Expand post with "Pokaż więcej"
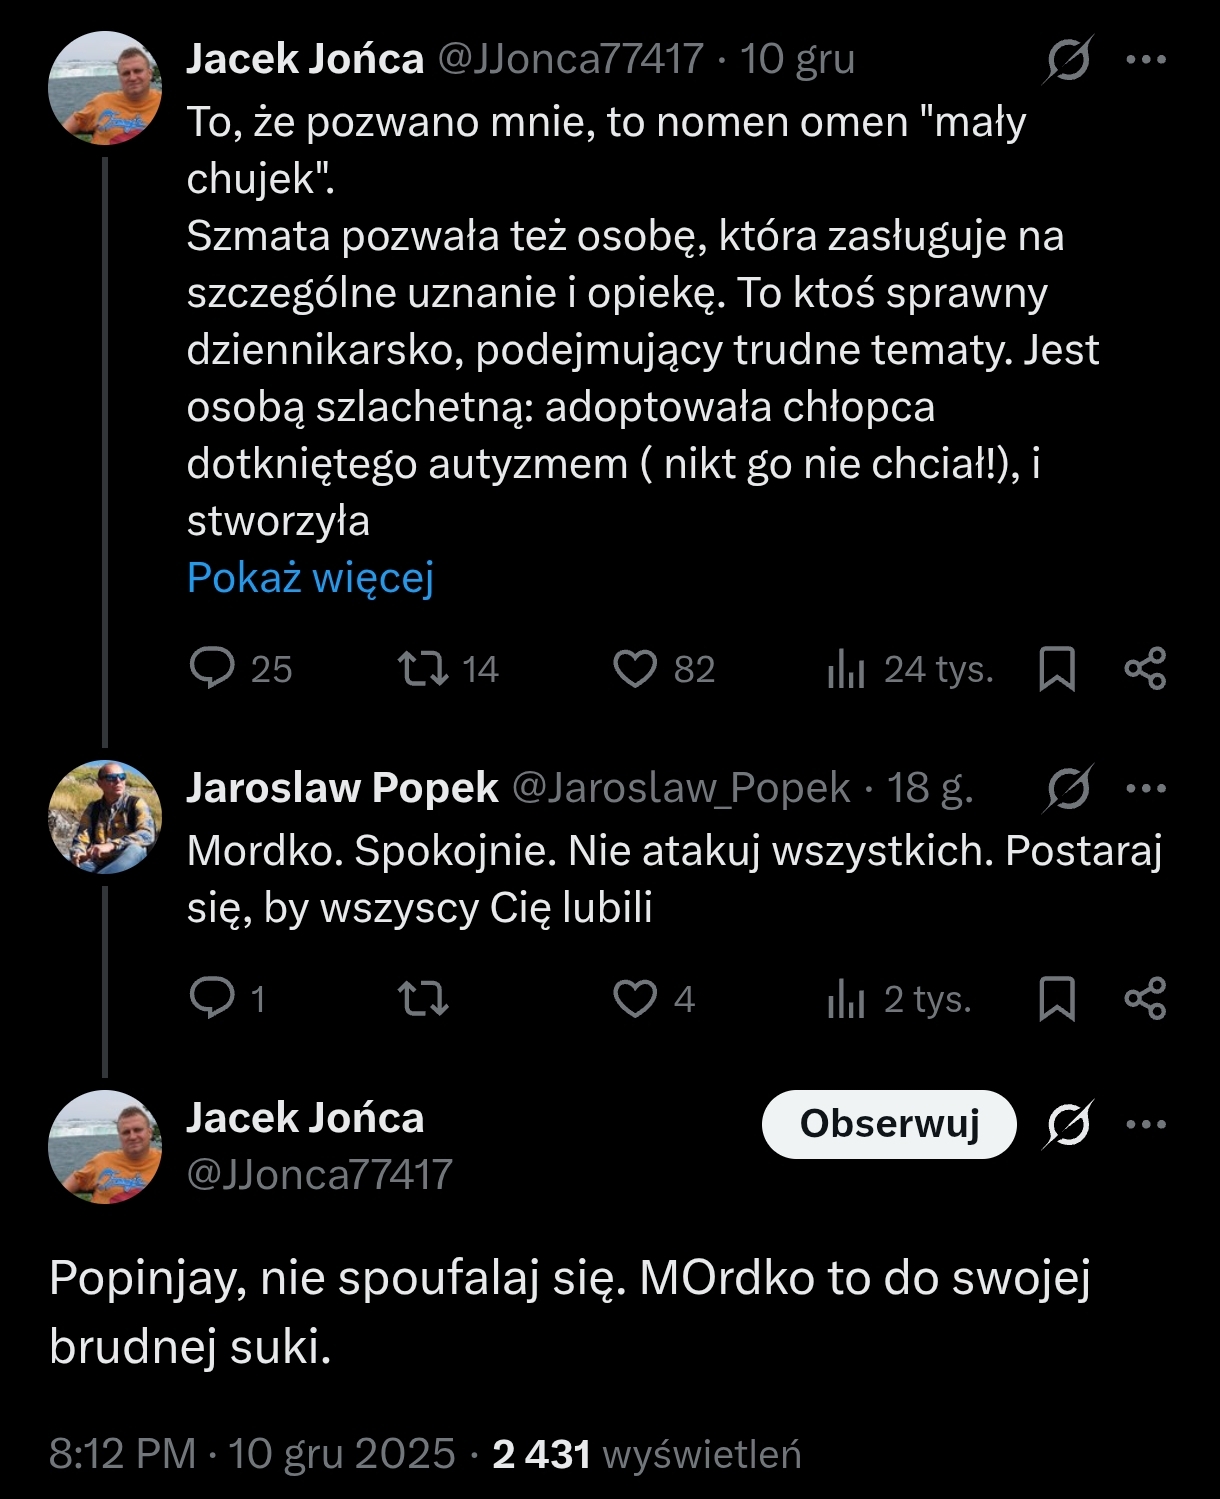Viewport: 1220px width, 1499px height. click(310, 578)
